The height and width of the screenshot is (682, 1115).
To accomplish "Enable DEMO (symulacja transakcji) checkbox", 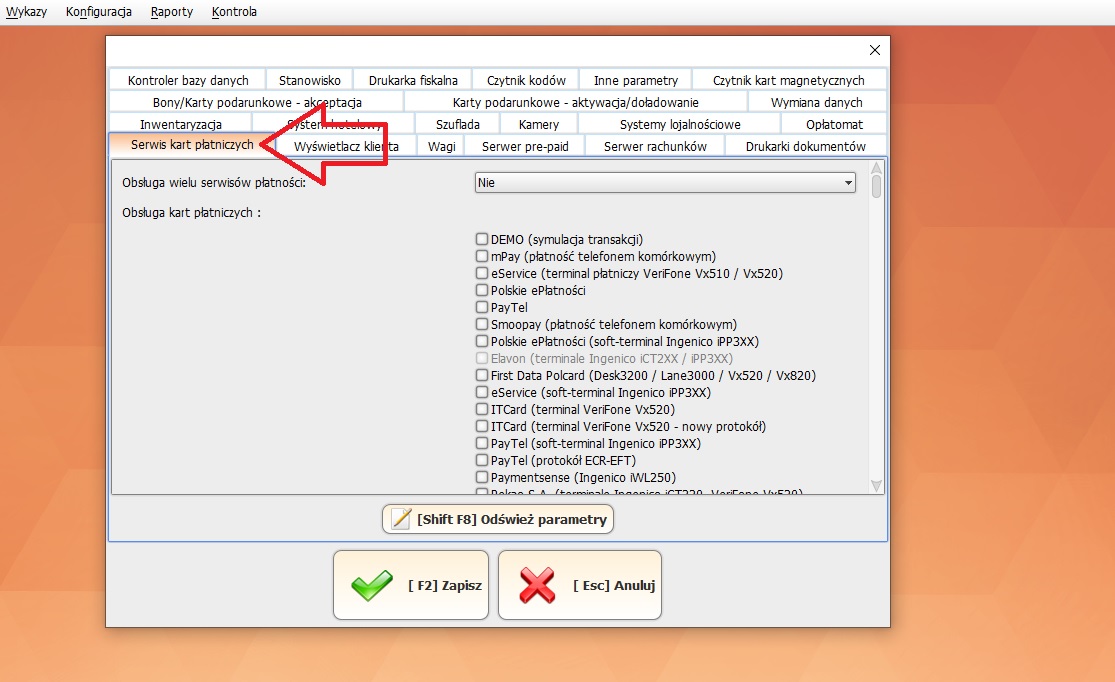I will (x=482, y=239).
